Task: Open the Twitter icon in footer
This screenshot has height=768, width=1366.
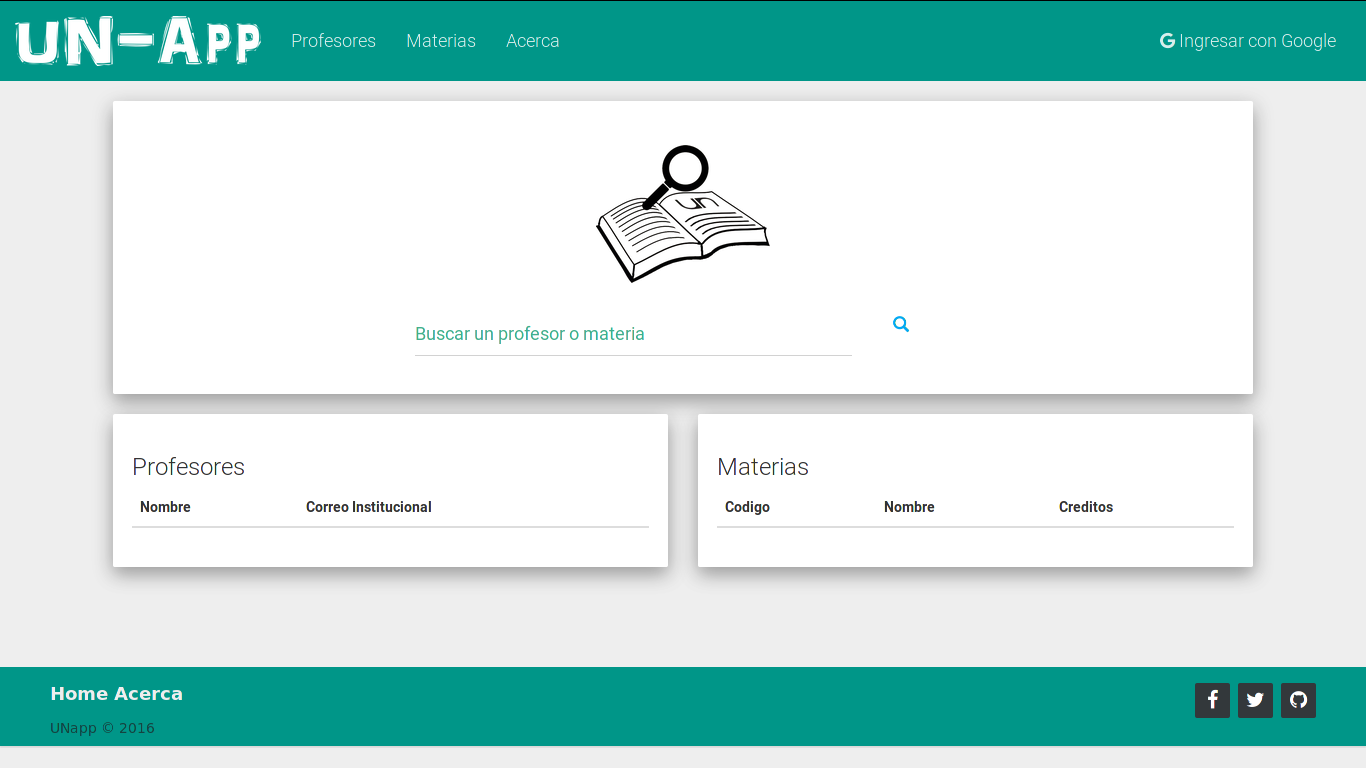Action: [x=1255, y=700]
